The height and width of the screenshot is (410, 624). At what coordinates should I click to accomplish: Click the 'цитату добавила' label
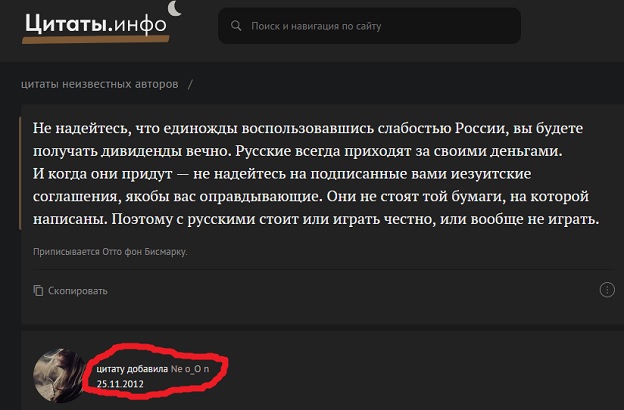[x=132, y=369]
